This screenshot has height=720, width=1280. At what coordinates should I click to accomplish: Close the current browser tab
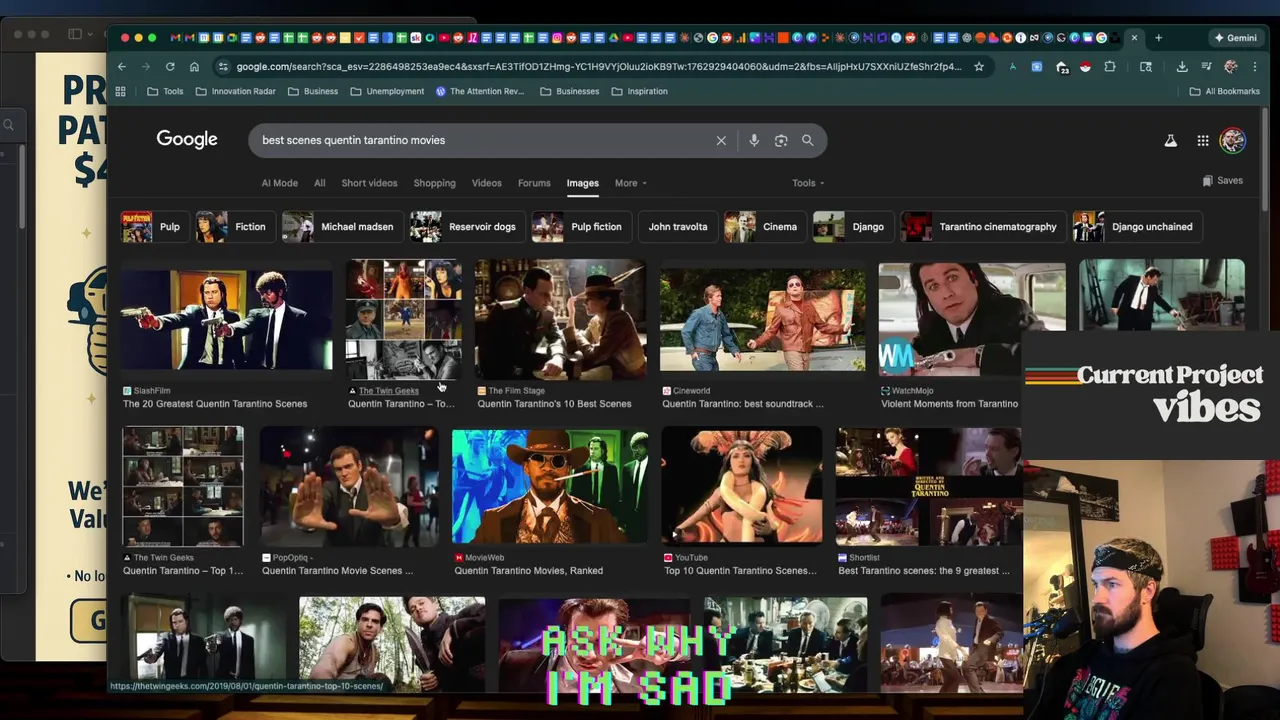[x=1134, y=38]
